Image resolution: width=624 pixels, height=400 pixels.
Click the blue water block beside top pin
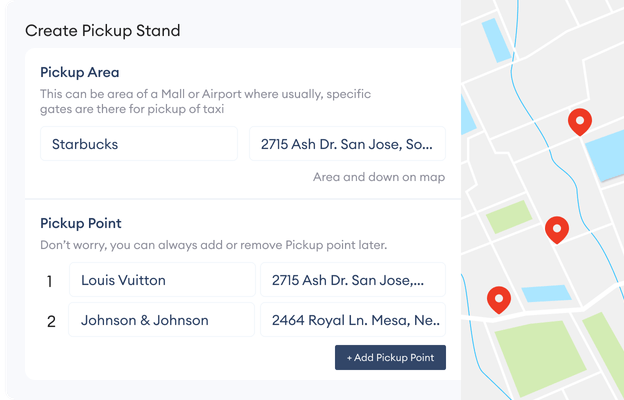tap(605, 154)
